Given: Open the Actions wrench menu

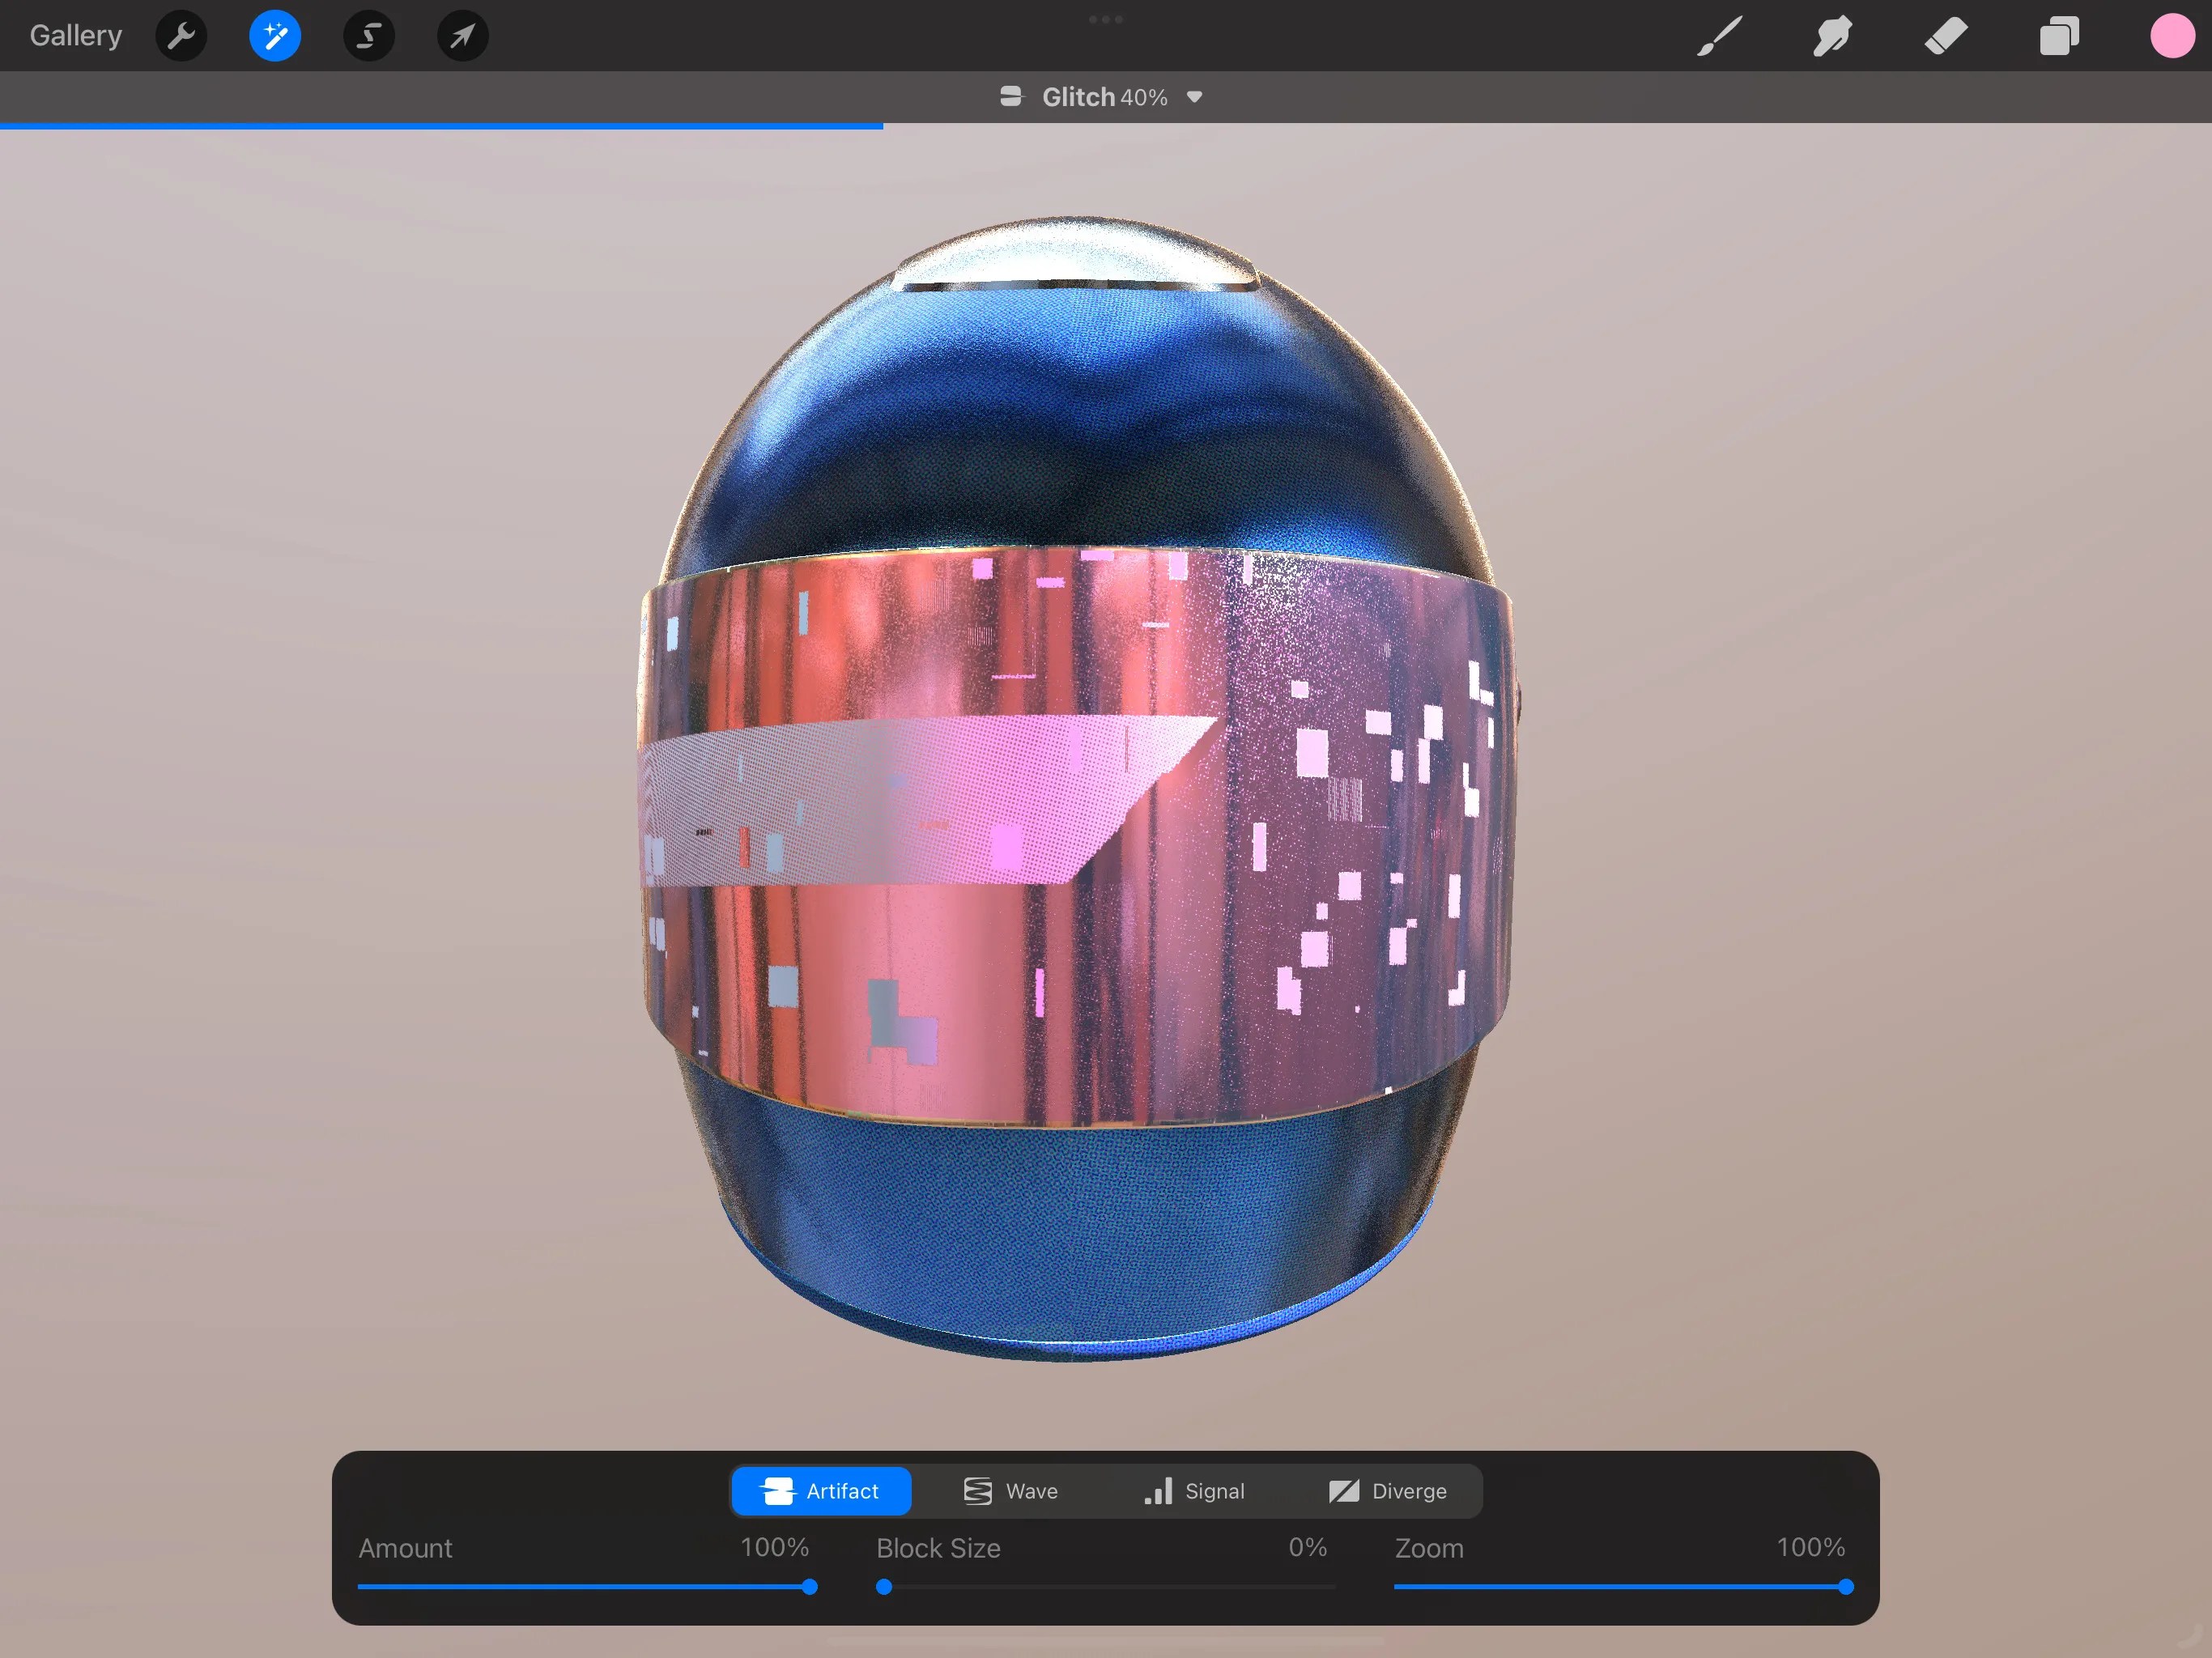Looking at the screenshot, I should point(181,35).
